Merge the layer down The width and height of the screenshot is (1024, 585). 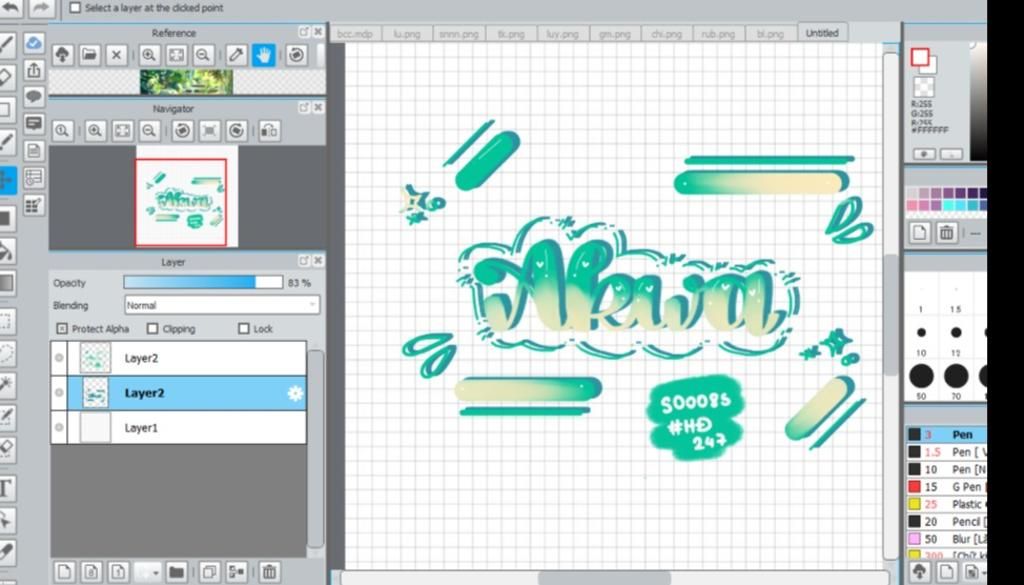236,573
